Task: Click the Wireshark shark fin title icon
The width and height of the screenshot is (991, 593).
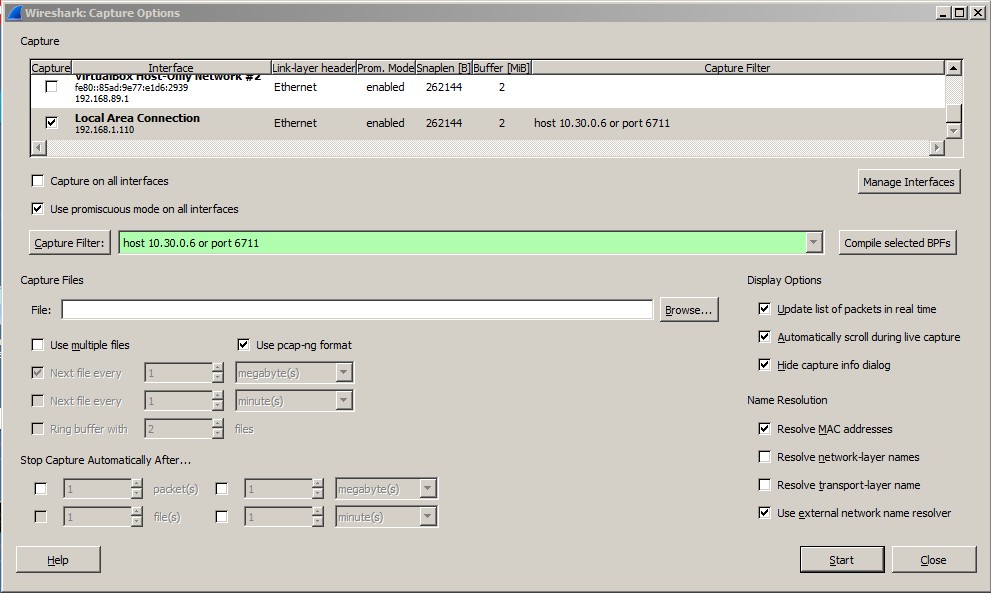Action: (14, 13)
